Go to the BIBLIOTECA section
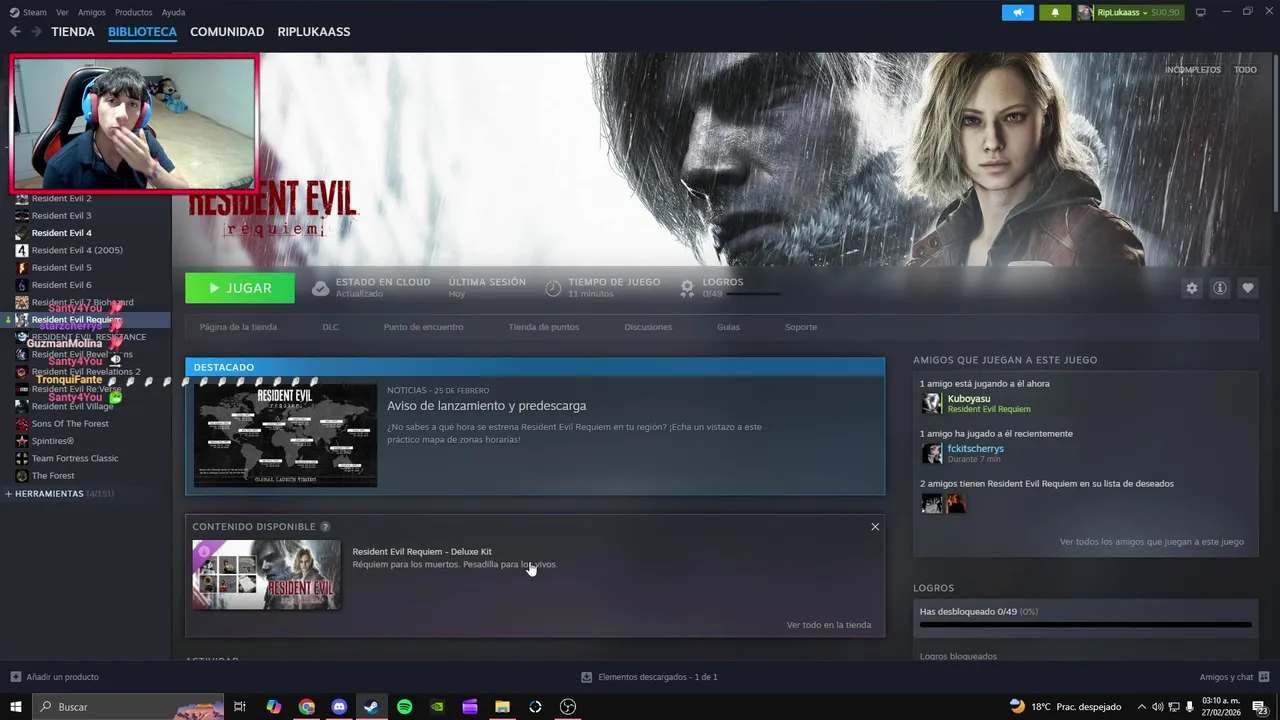 pyautogui.click(x=142, y=32)
